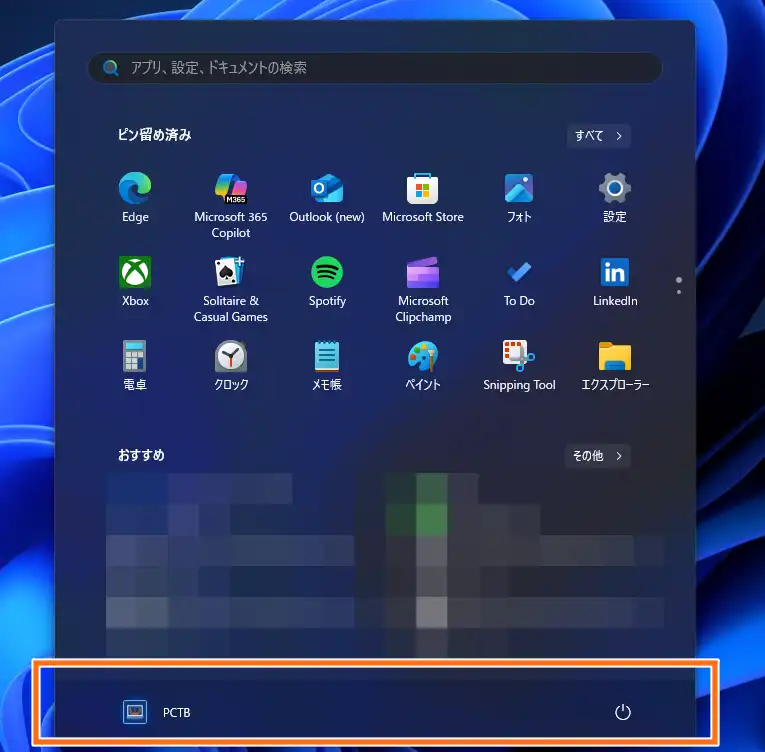Open the PCTB user account menu
This screenshot has height=752, width=765.
tap(157, 712)
